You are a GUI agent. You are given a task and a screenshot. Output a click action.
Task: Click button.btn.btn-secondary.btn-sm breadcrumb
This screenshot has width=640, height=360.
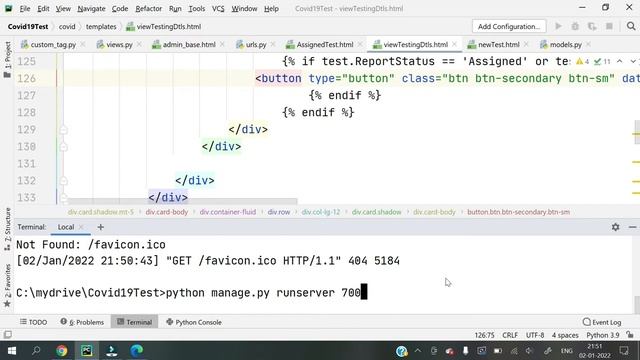[518, 212]
